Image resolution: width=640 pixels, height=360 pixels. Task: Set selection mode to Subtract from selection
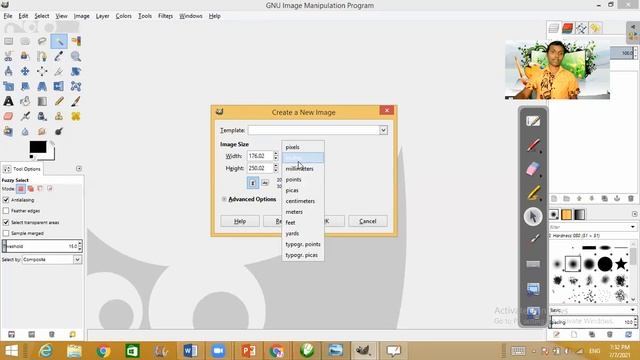tap(40, 189)
